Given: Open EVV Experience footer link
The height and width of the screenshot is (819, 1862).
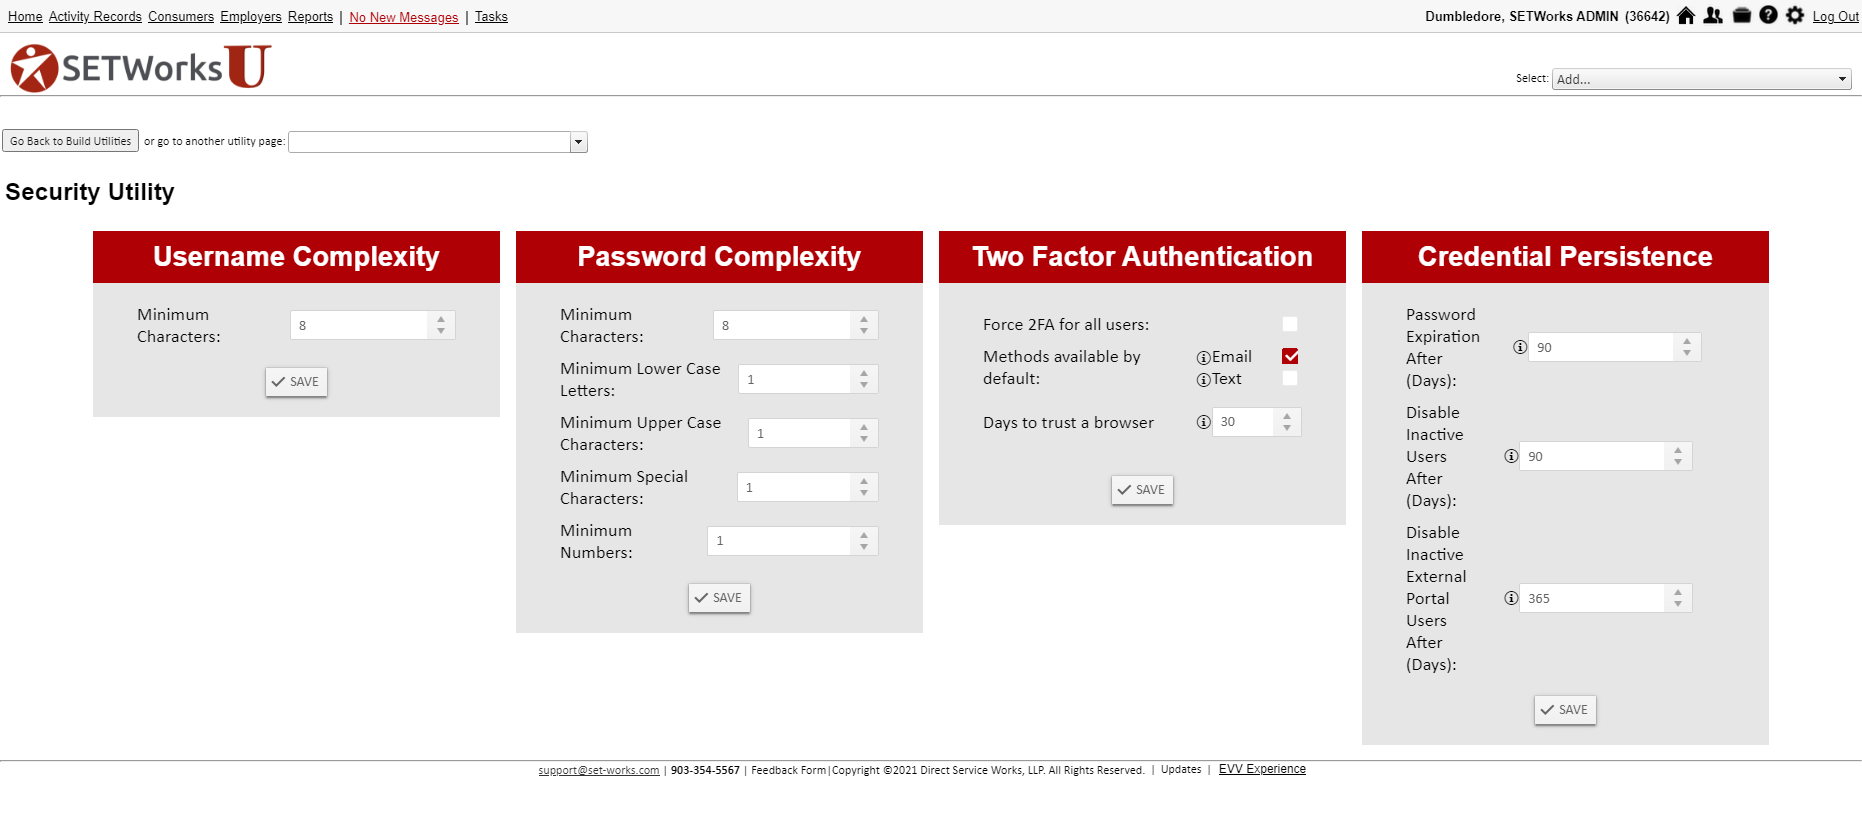Looking at the screenshot, I should pyautogui.click(x=1262, y=769).
